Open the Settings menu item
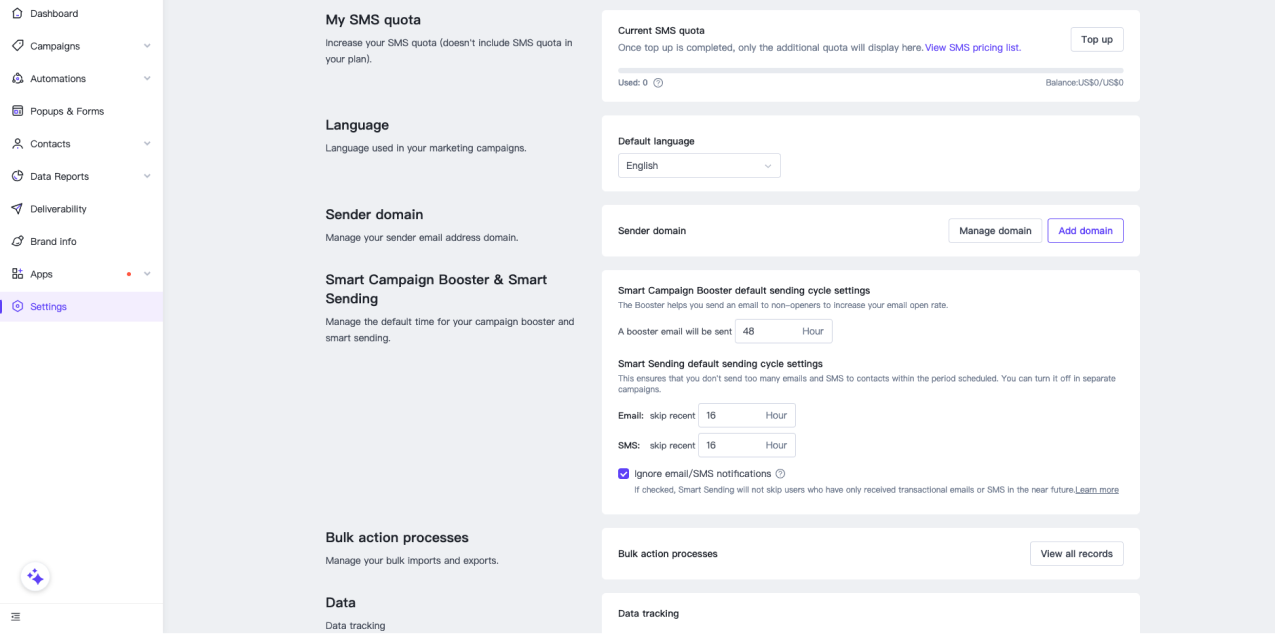This screenshot has height=634, width=1275. 48,307
